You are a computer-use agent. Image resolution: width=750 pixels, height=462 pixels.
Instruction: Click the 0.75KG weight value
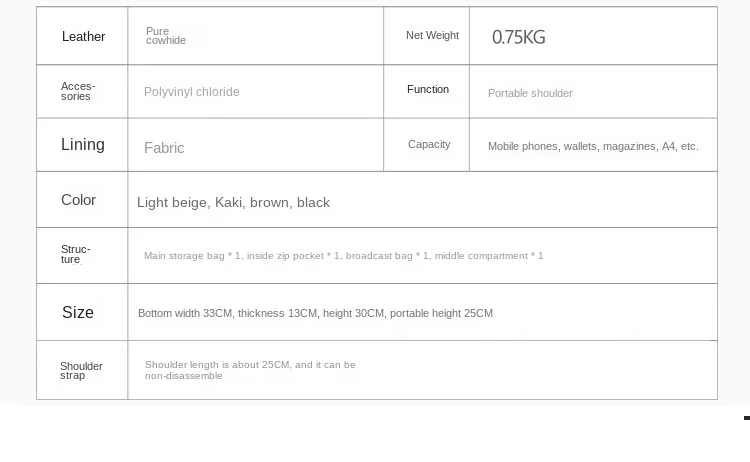pos(518,37)
